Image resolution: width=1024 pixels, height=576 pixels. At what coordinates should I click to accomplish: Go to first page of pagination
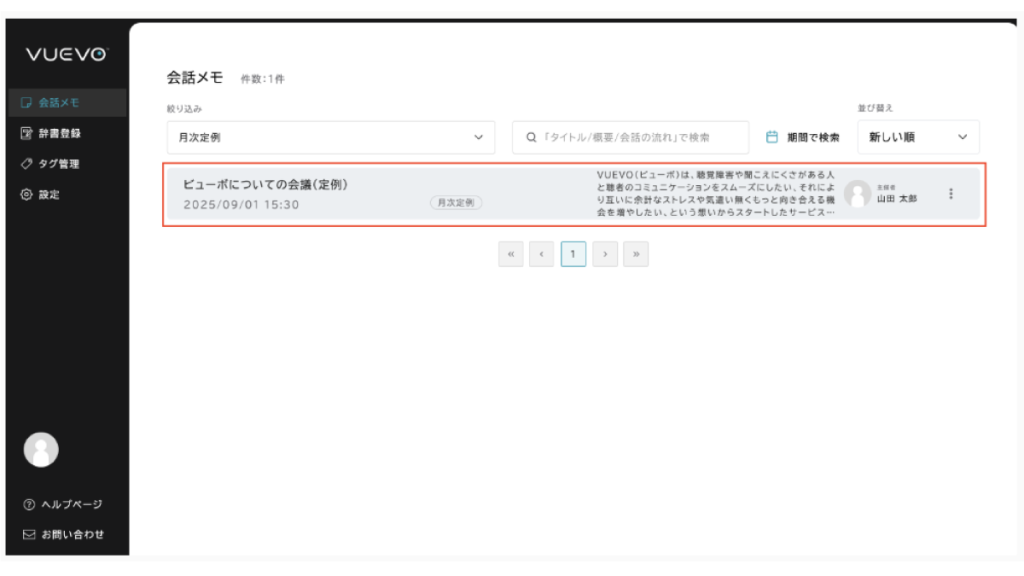(x=511, y=255)
